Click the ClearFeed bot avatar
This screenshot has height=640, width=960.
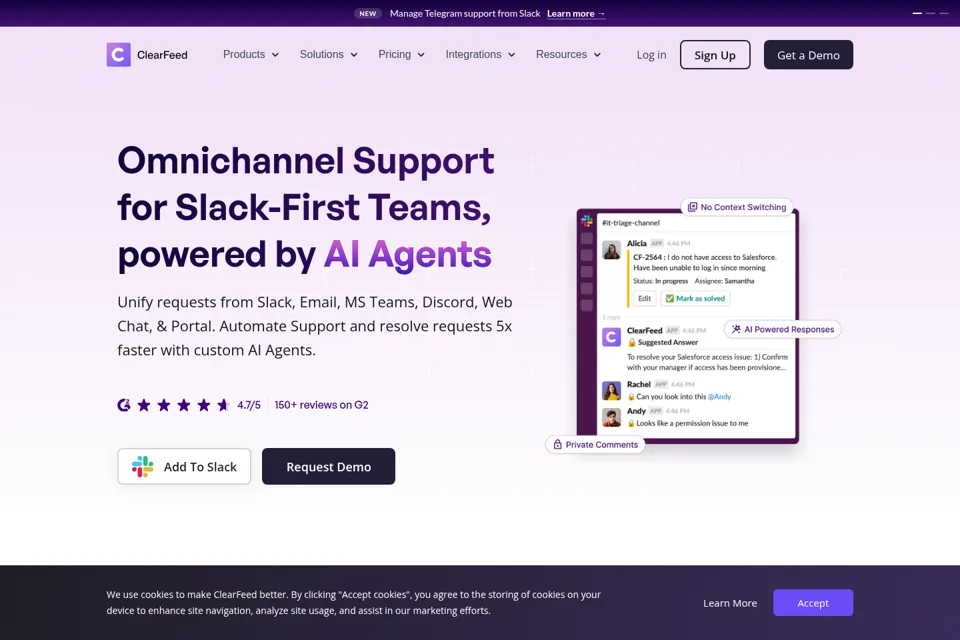click(x=611, y=337)
